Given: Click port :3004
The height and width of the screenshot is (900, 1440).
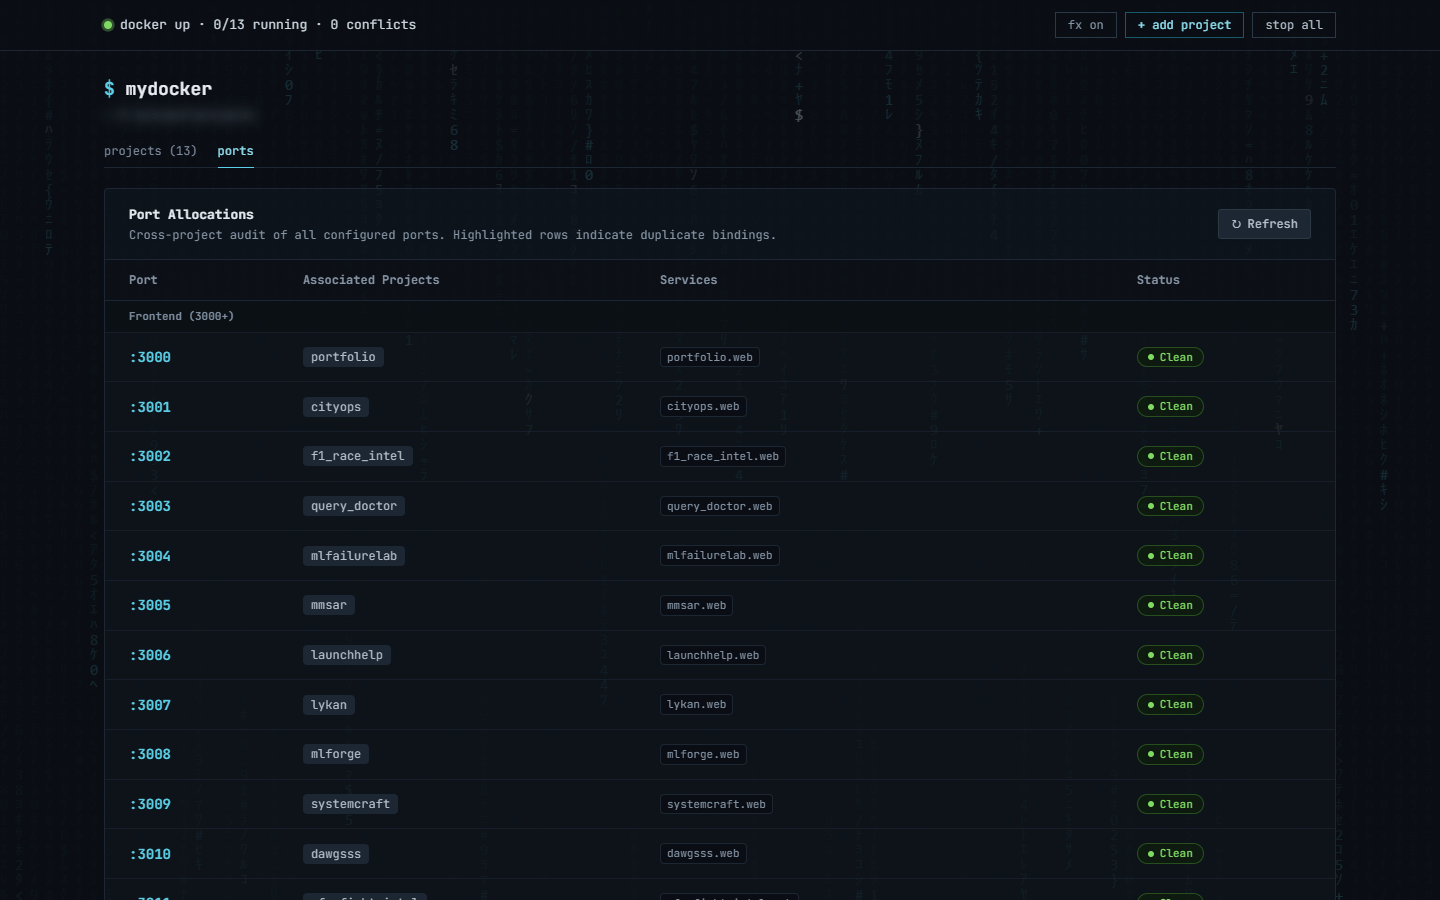Looking at the screenshot, I should [x=150, y=556].
